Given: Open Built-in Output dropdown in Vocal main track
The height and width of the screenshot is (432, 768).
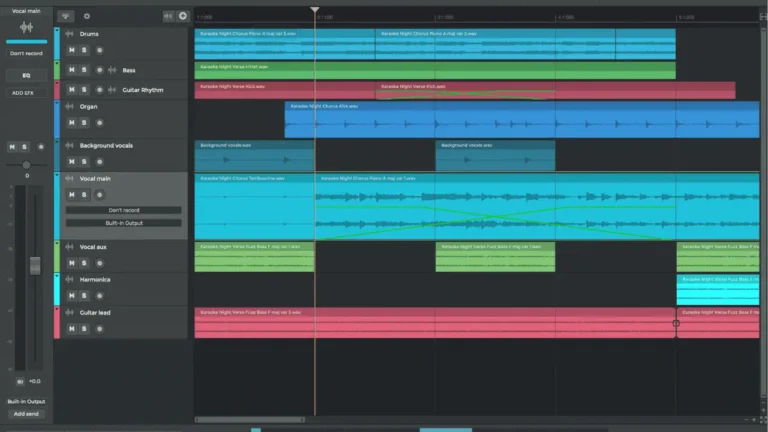Looking at the screenshot, I should click(124, 223).
